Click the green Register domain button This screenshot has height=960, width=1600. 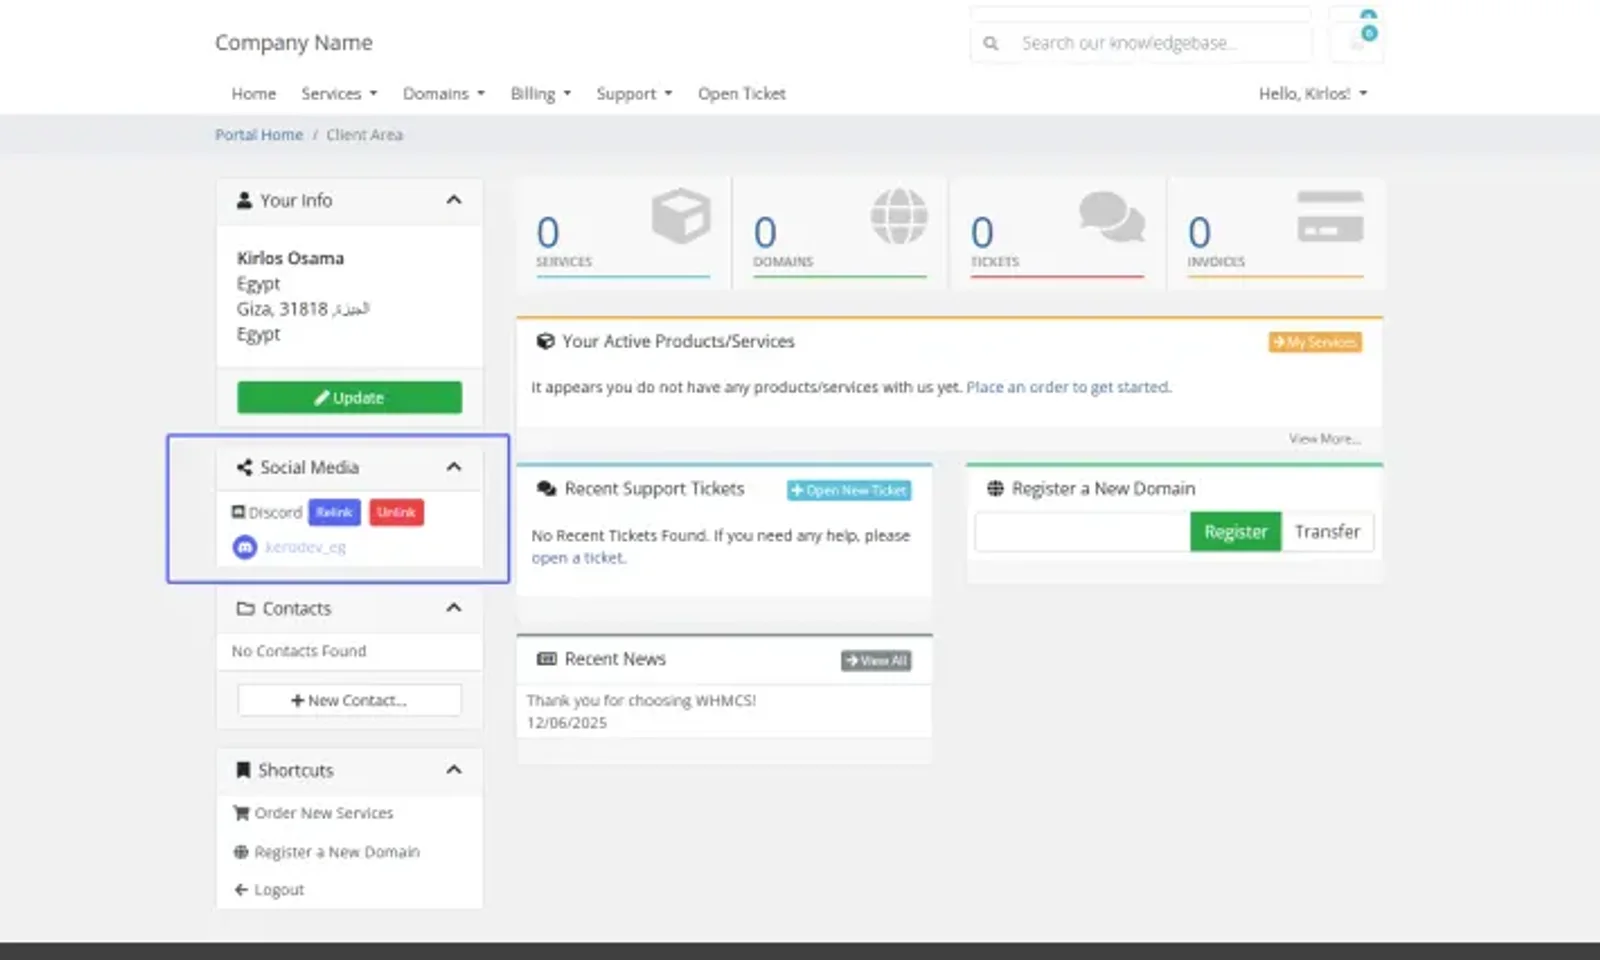[x=1235, y=532]
